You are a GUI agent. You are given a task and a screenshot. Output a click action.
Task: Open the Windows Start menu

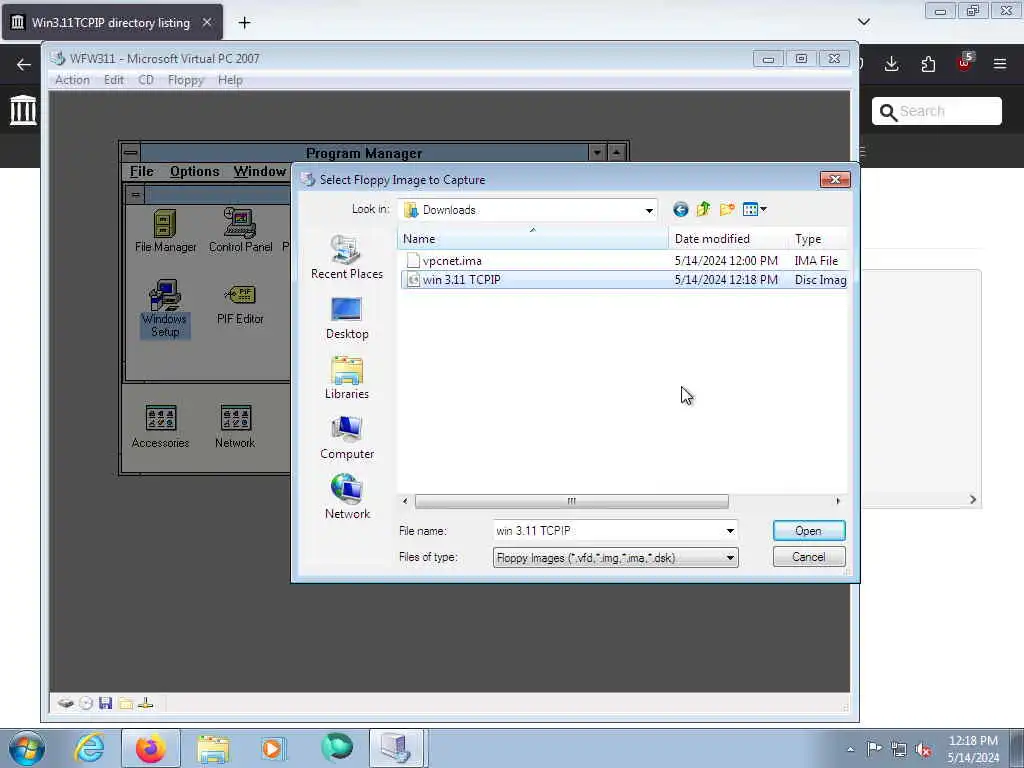click(x=27, y=748)
